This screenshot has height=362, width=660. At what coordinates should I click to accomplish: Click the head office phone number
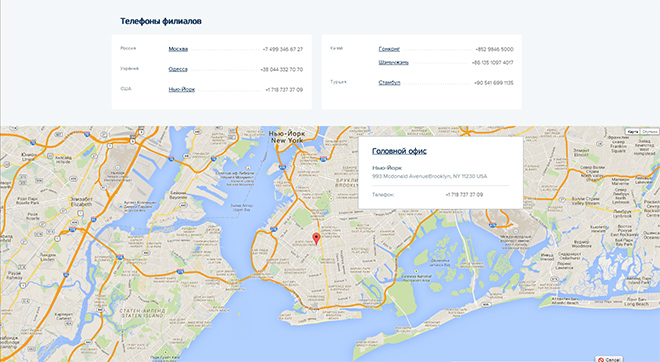[x=464, y=195]
